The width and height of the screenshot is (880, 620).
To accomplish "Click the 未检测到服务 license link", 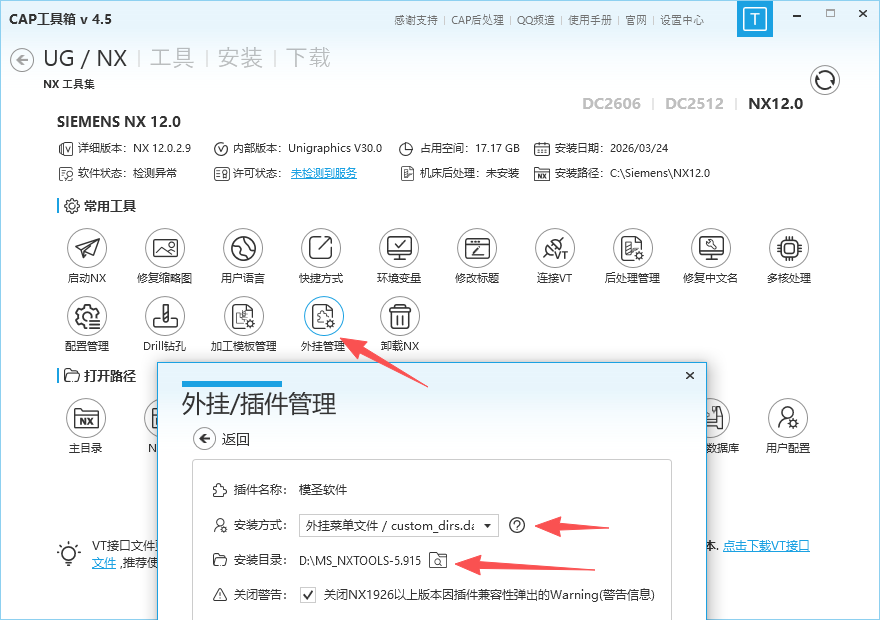I will (324, 173).
